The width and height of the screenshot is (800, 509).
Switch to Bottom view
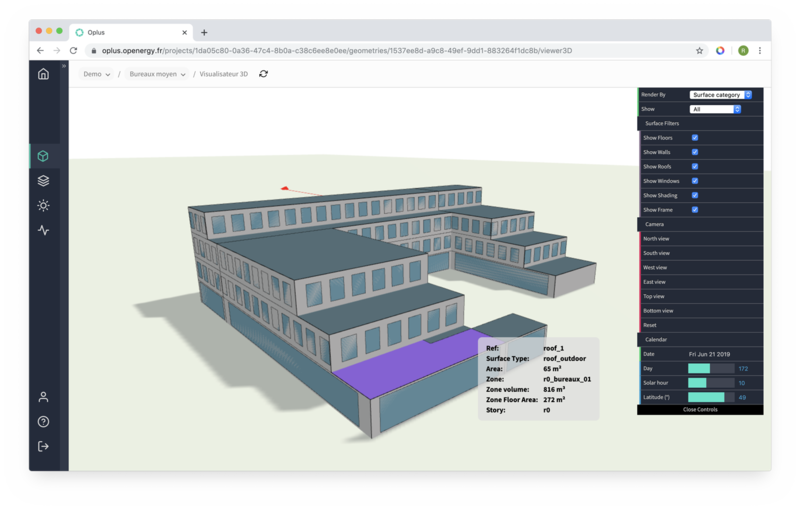tap(701, 311)
